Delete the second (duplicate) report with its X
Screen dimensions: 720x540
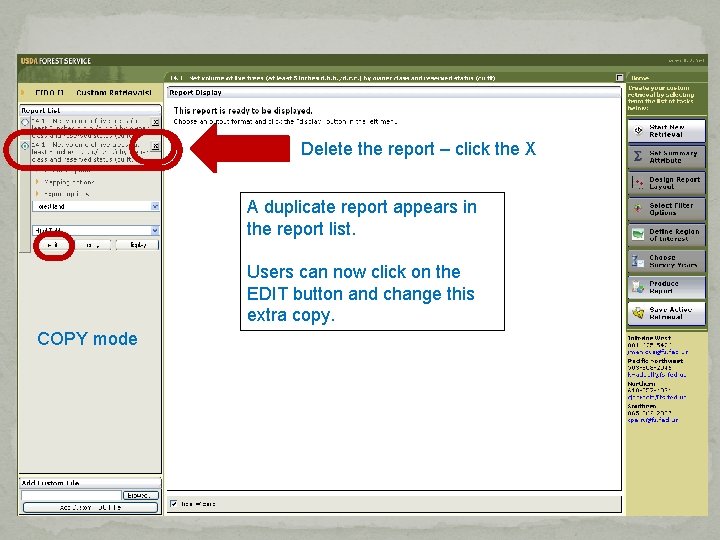(156, 146)
